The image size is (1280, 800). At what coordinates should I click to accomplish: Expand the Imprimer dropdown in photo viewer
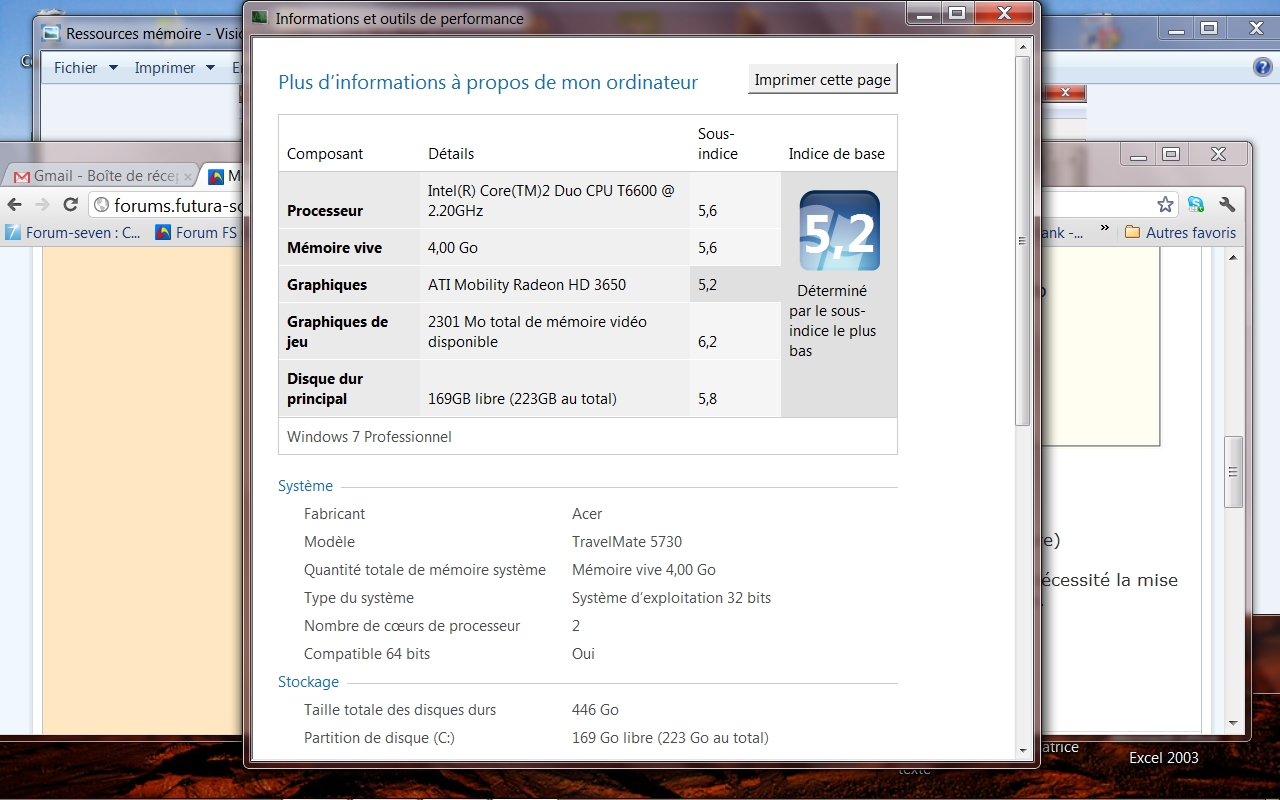[210, 68]
